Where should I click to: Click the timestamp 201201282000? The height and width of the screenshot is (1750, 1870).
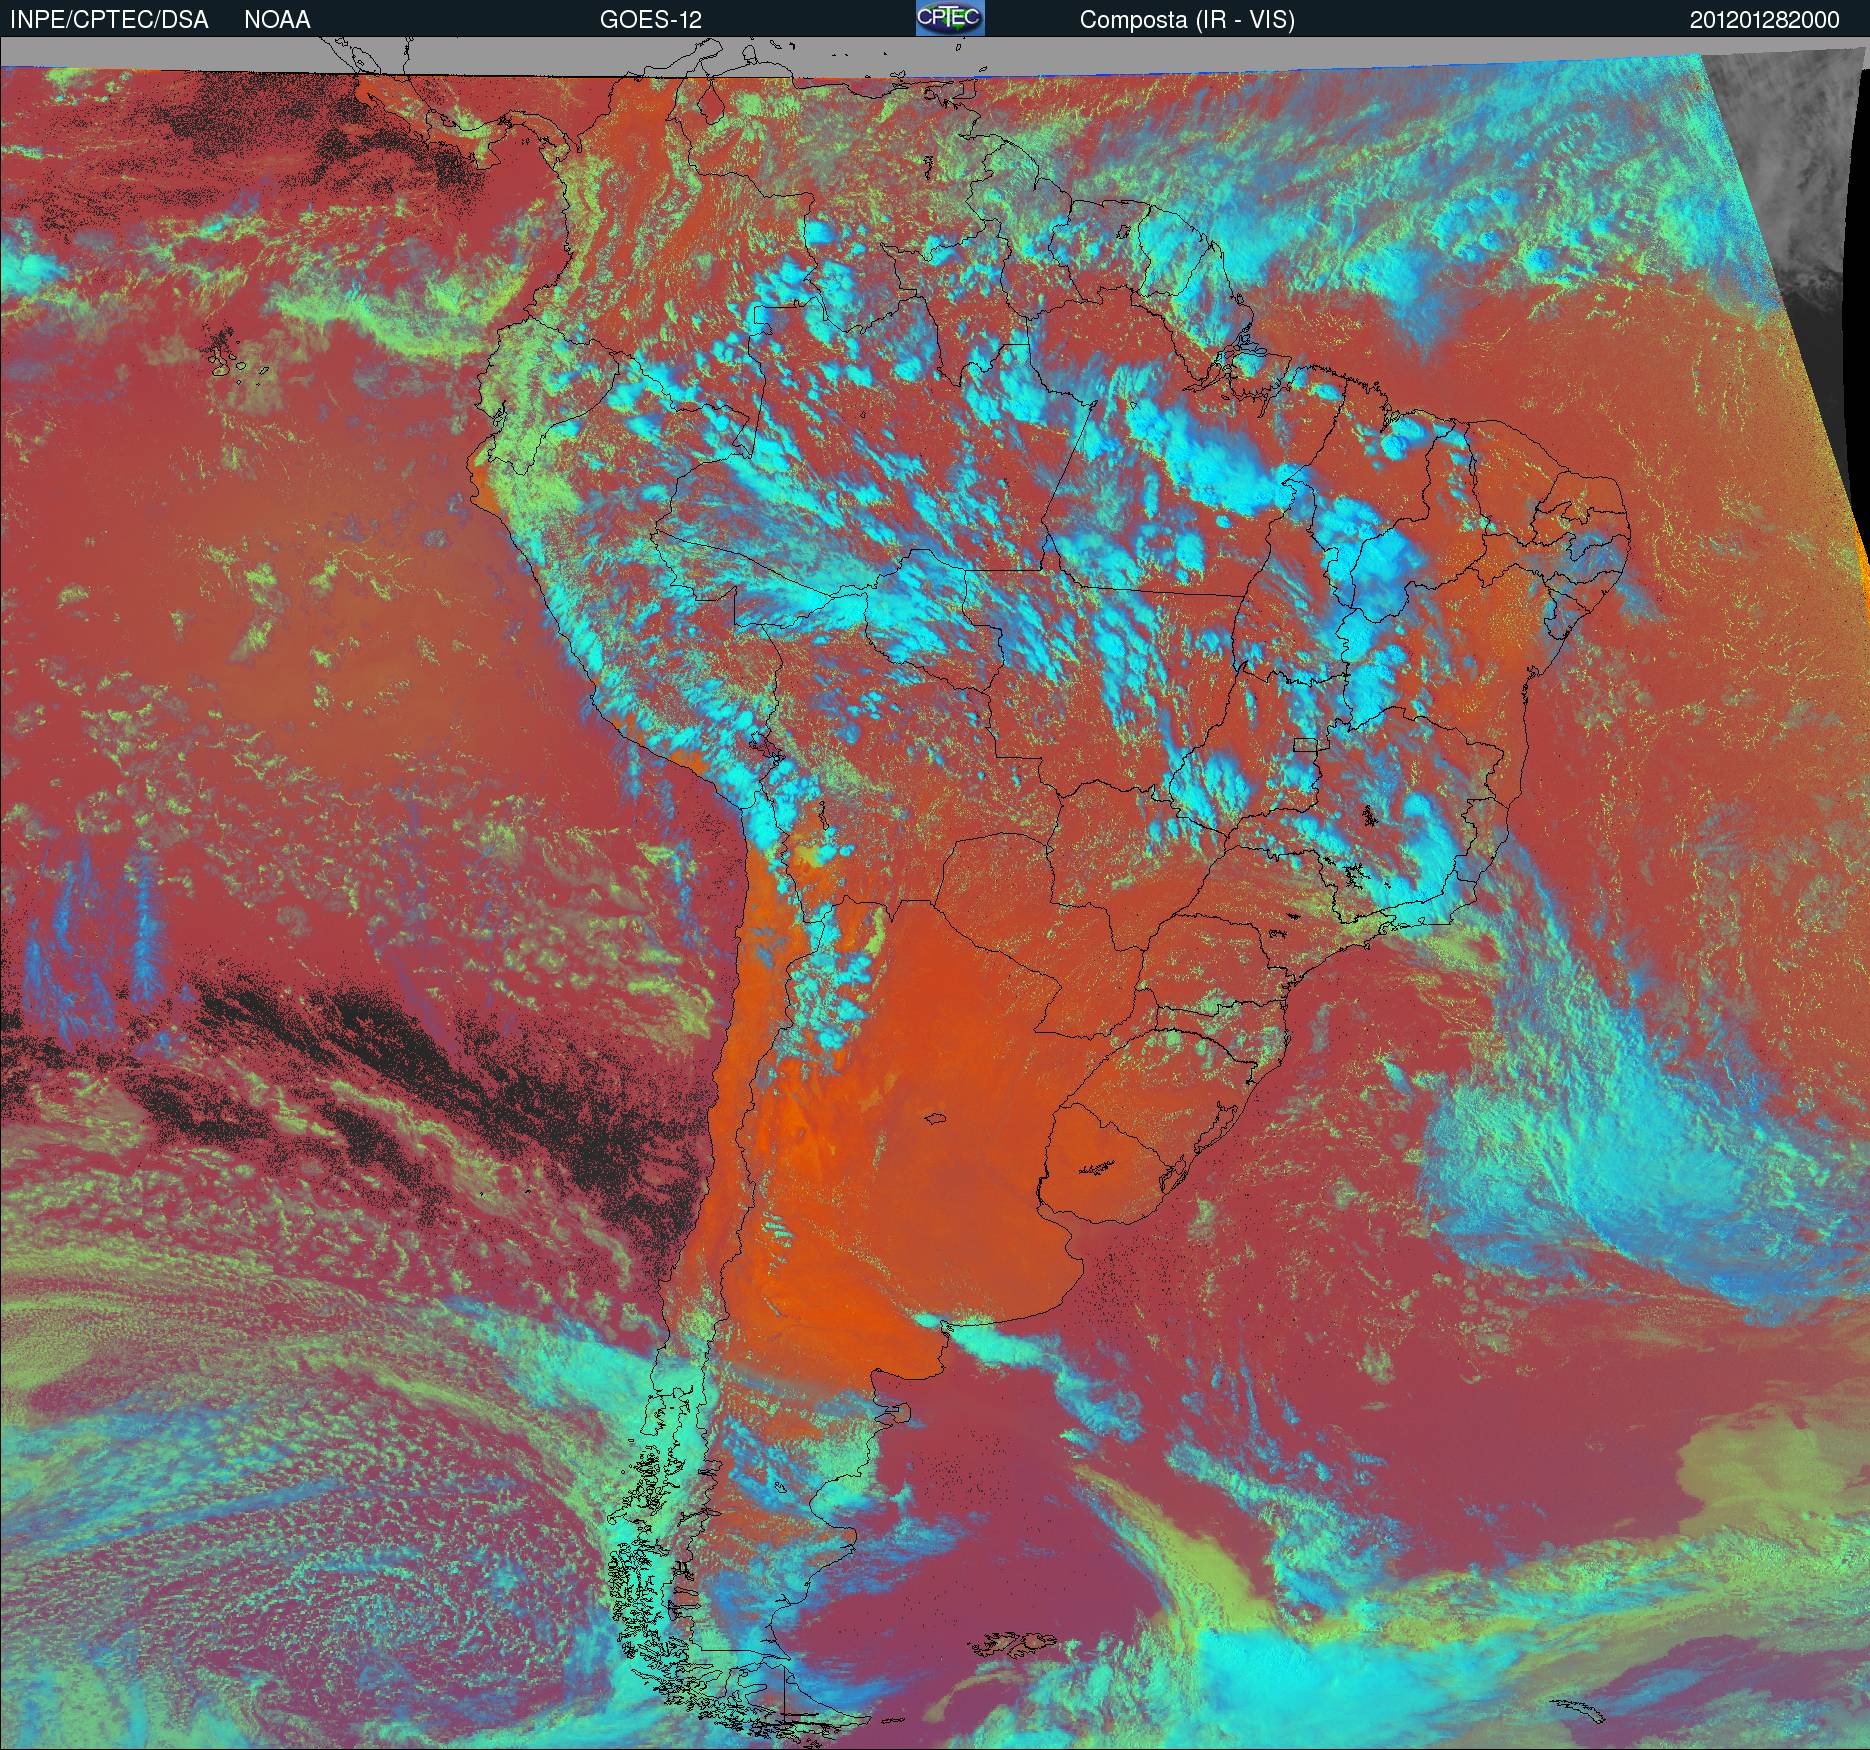click(1765, 20)
